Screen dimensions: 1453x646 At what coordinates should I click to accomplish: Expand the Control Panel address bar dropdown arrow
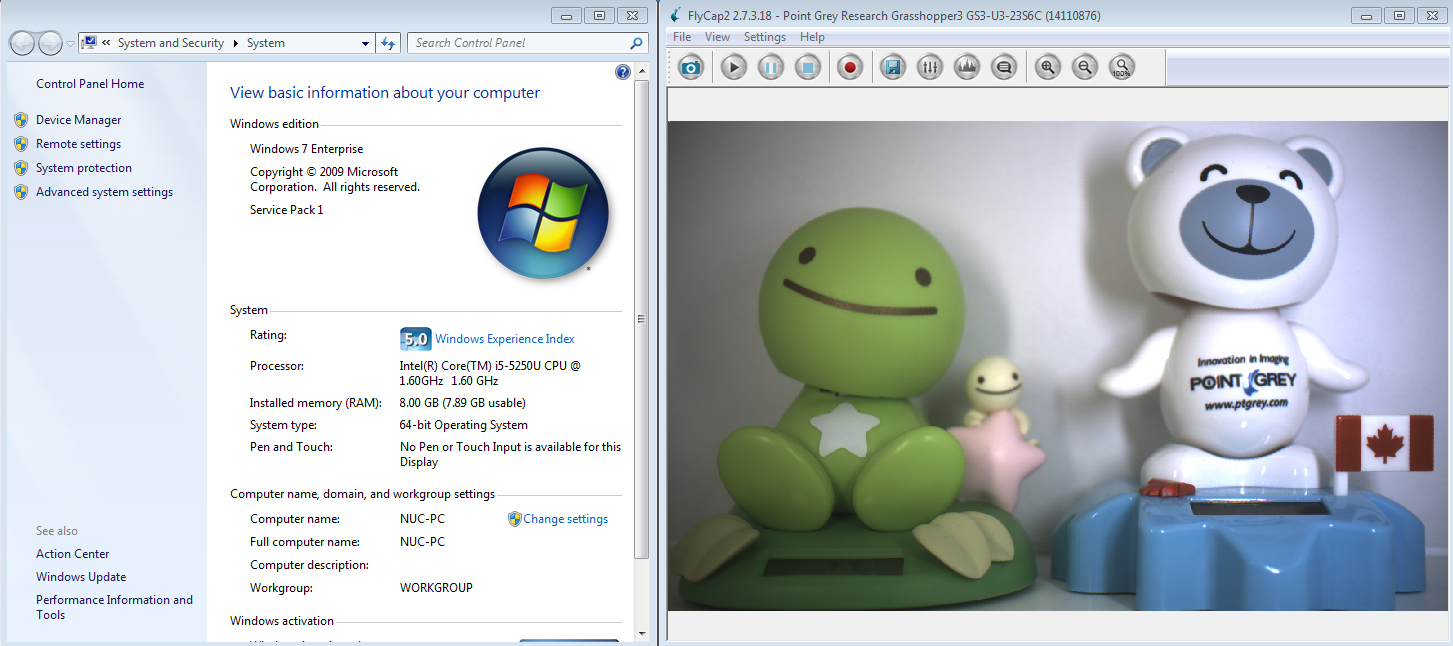pyautogui.click(x=365, y=43)
